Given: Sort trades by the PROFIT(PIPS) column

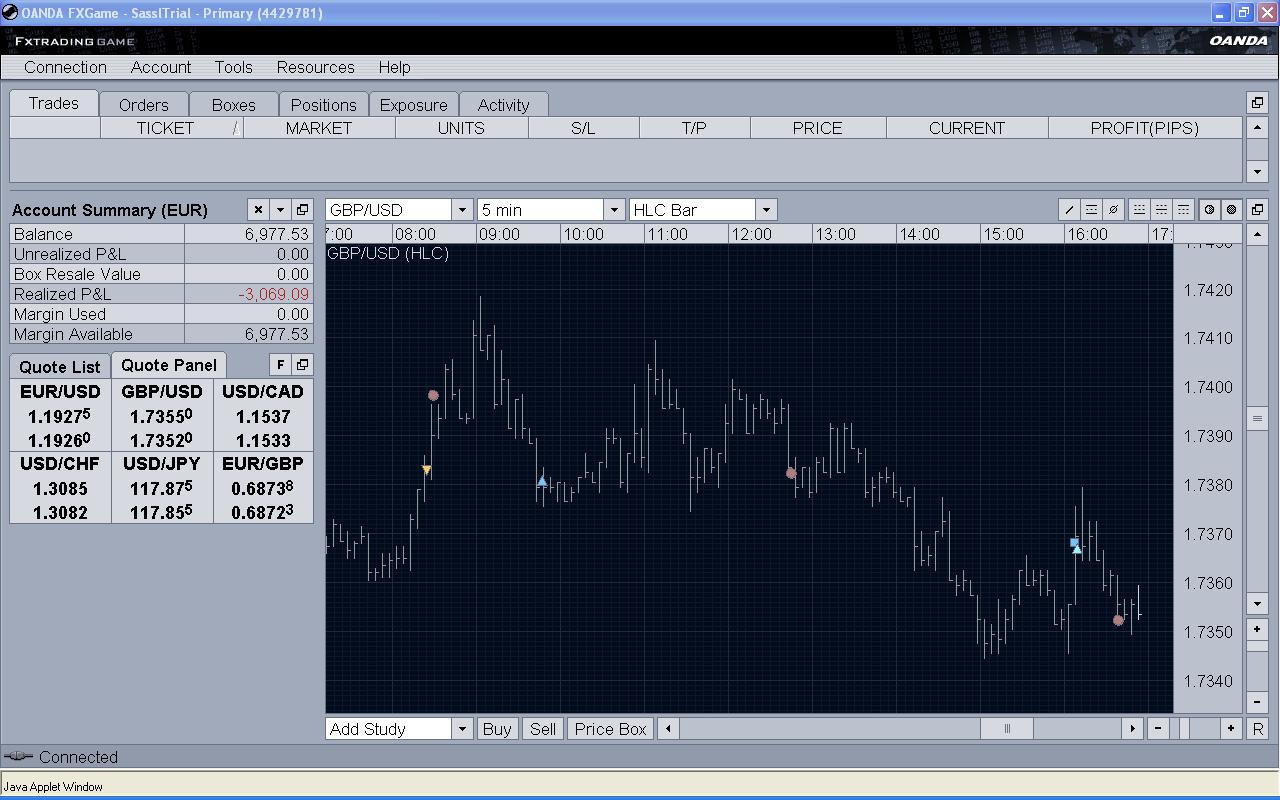Looking at the screenshot, I should [1145, 128].
